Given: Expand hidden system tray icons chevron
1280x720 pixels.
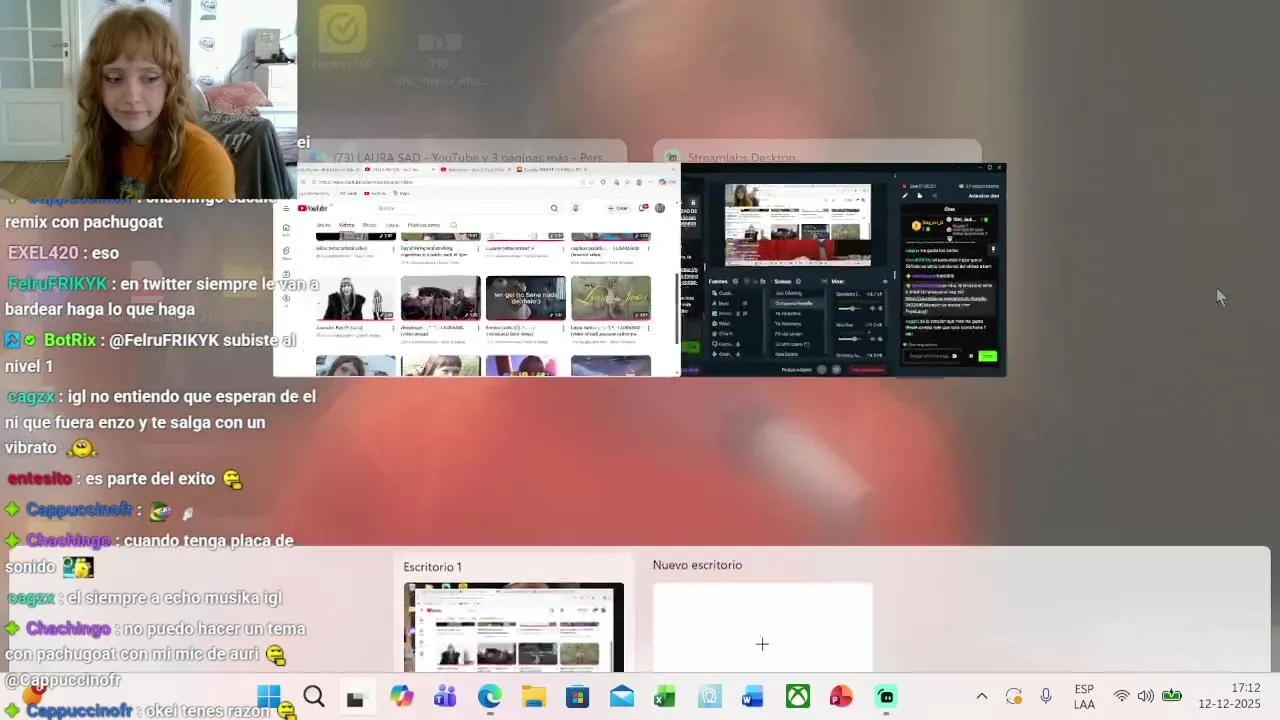Looking at the screenshot, I should pyautogui.click(x=982, y=696).
